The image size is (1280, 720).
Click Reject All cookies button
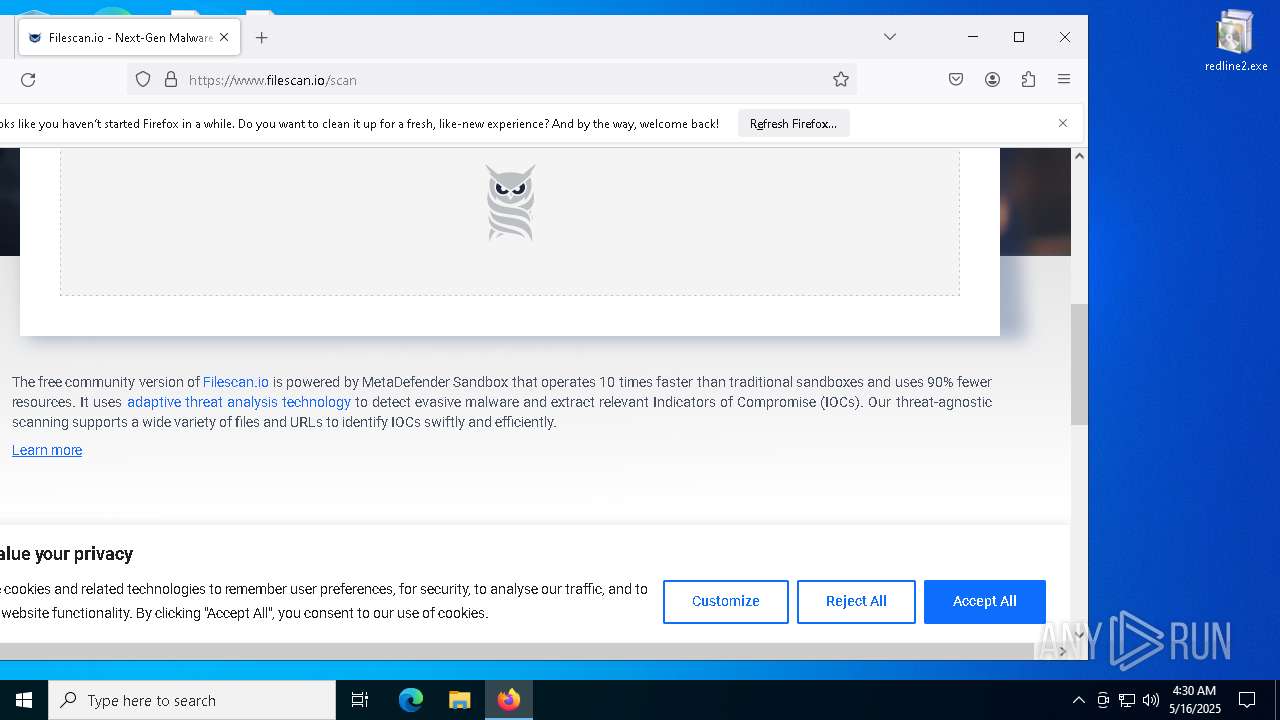[856, 601]
